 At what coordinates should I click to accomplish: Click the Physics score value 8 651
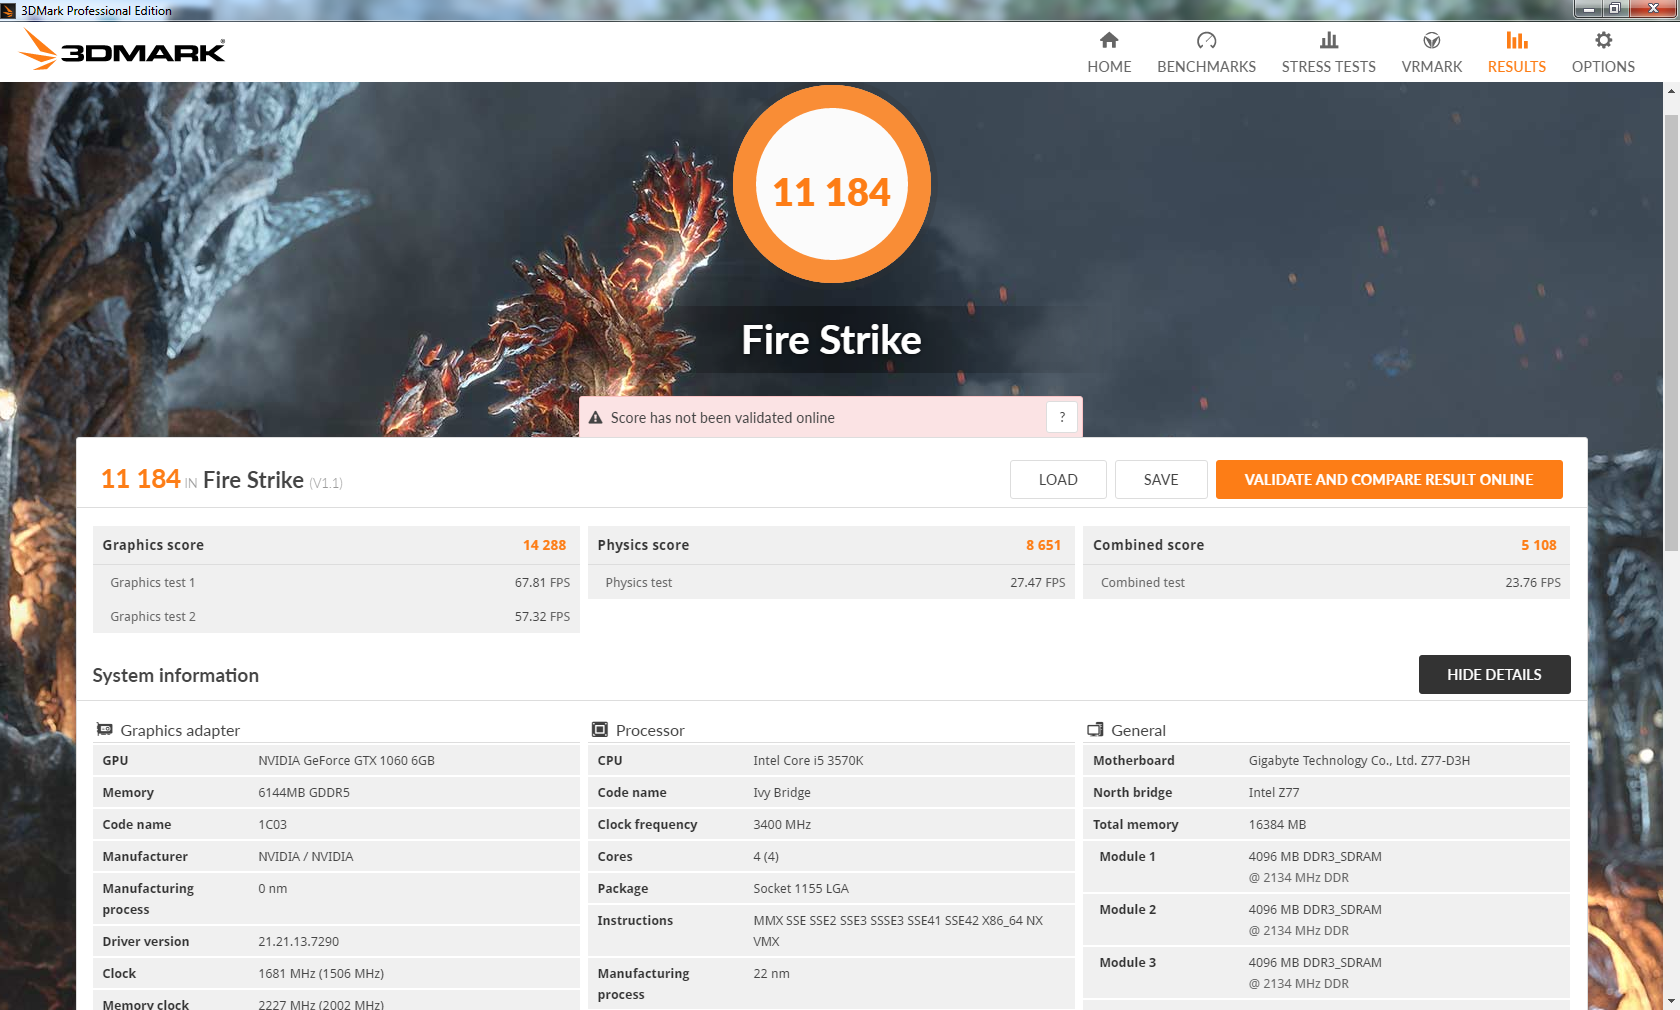1043,545
